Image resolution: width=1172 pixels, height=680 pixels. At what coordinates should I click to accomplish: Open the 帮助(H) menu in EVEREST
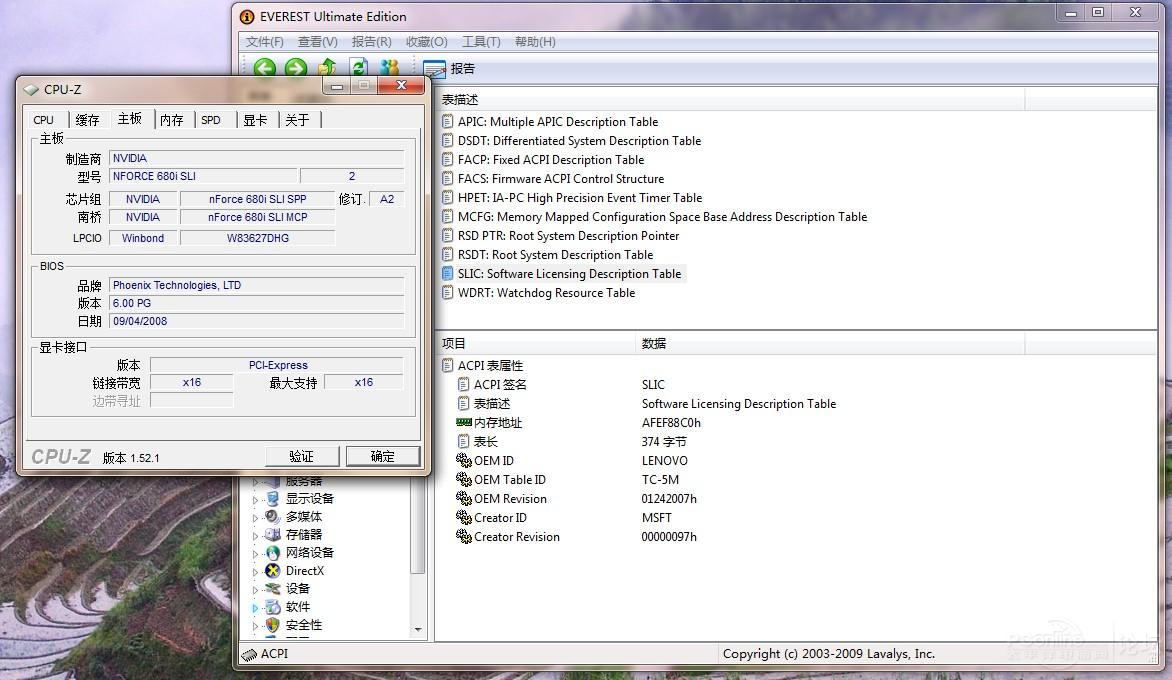coord(535,42)
